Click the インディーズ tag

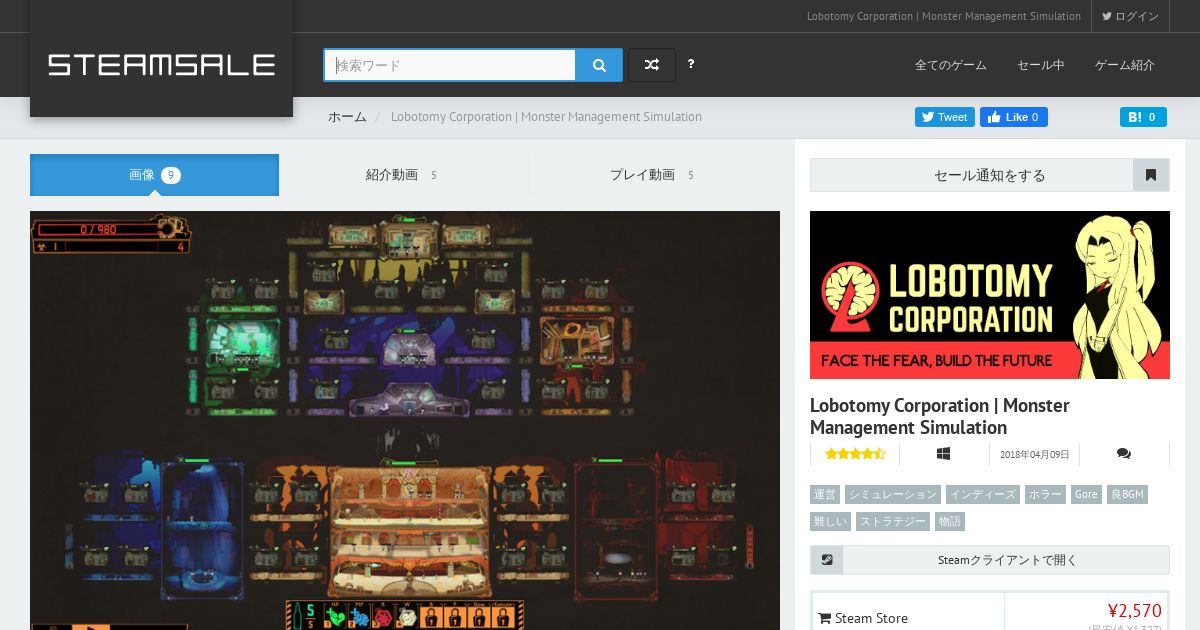(983, 494)
